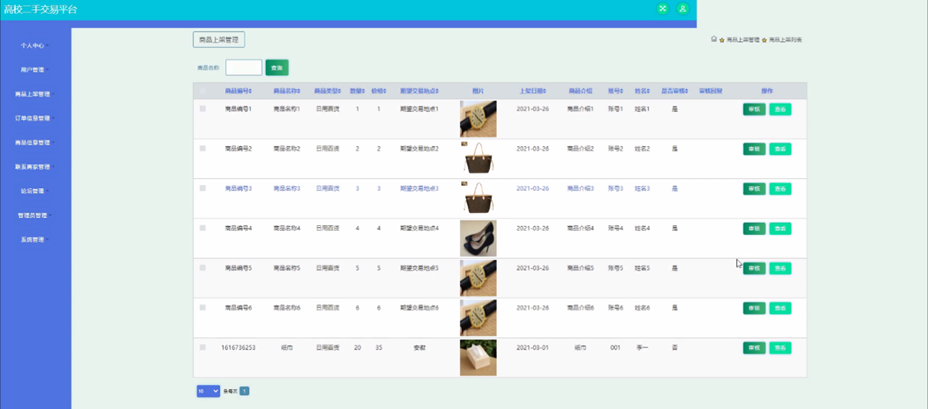Check the box for 商品编号3 row
The image size is (928, 409).
click(x=203, y=188)
